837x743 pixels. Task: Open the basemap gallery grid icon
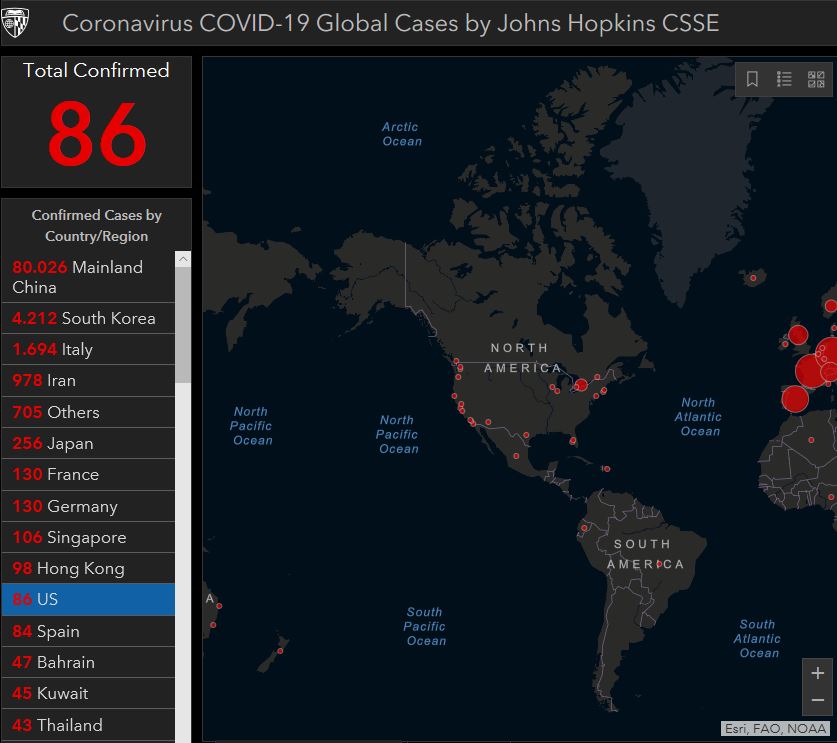(816, 79)
